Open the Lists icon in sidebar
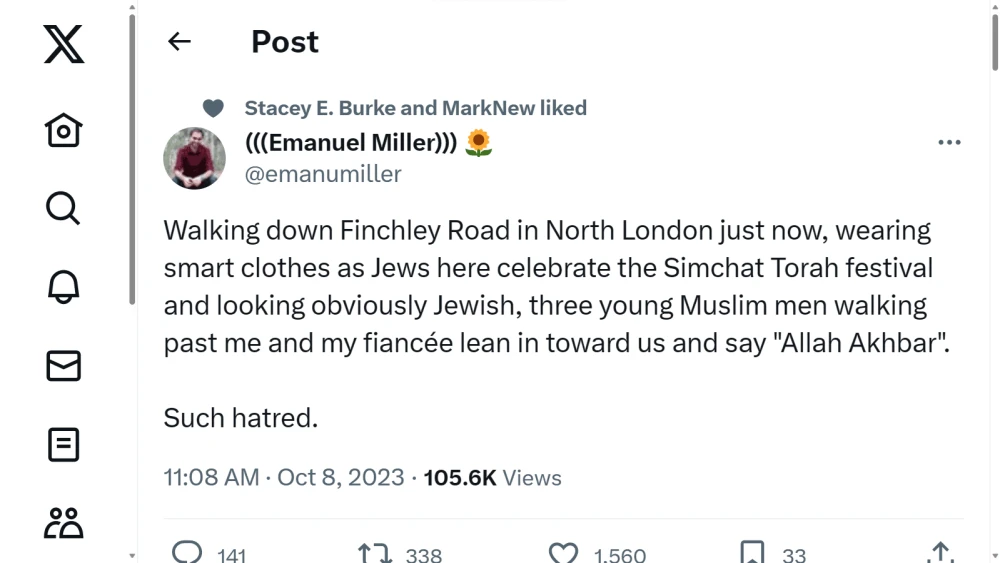1000x563 pixels. click(x=64, y=444)
